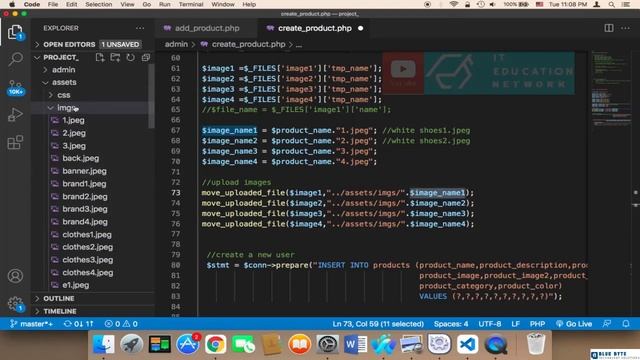Open Google Chrome from the Dock
This screenshot has width=640, height=360.
[216, 344]
